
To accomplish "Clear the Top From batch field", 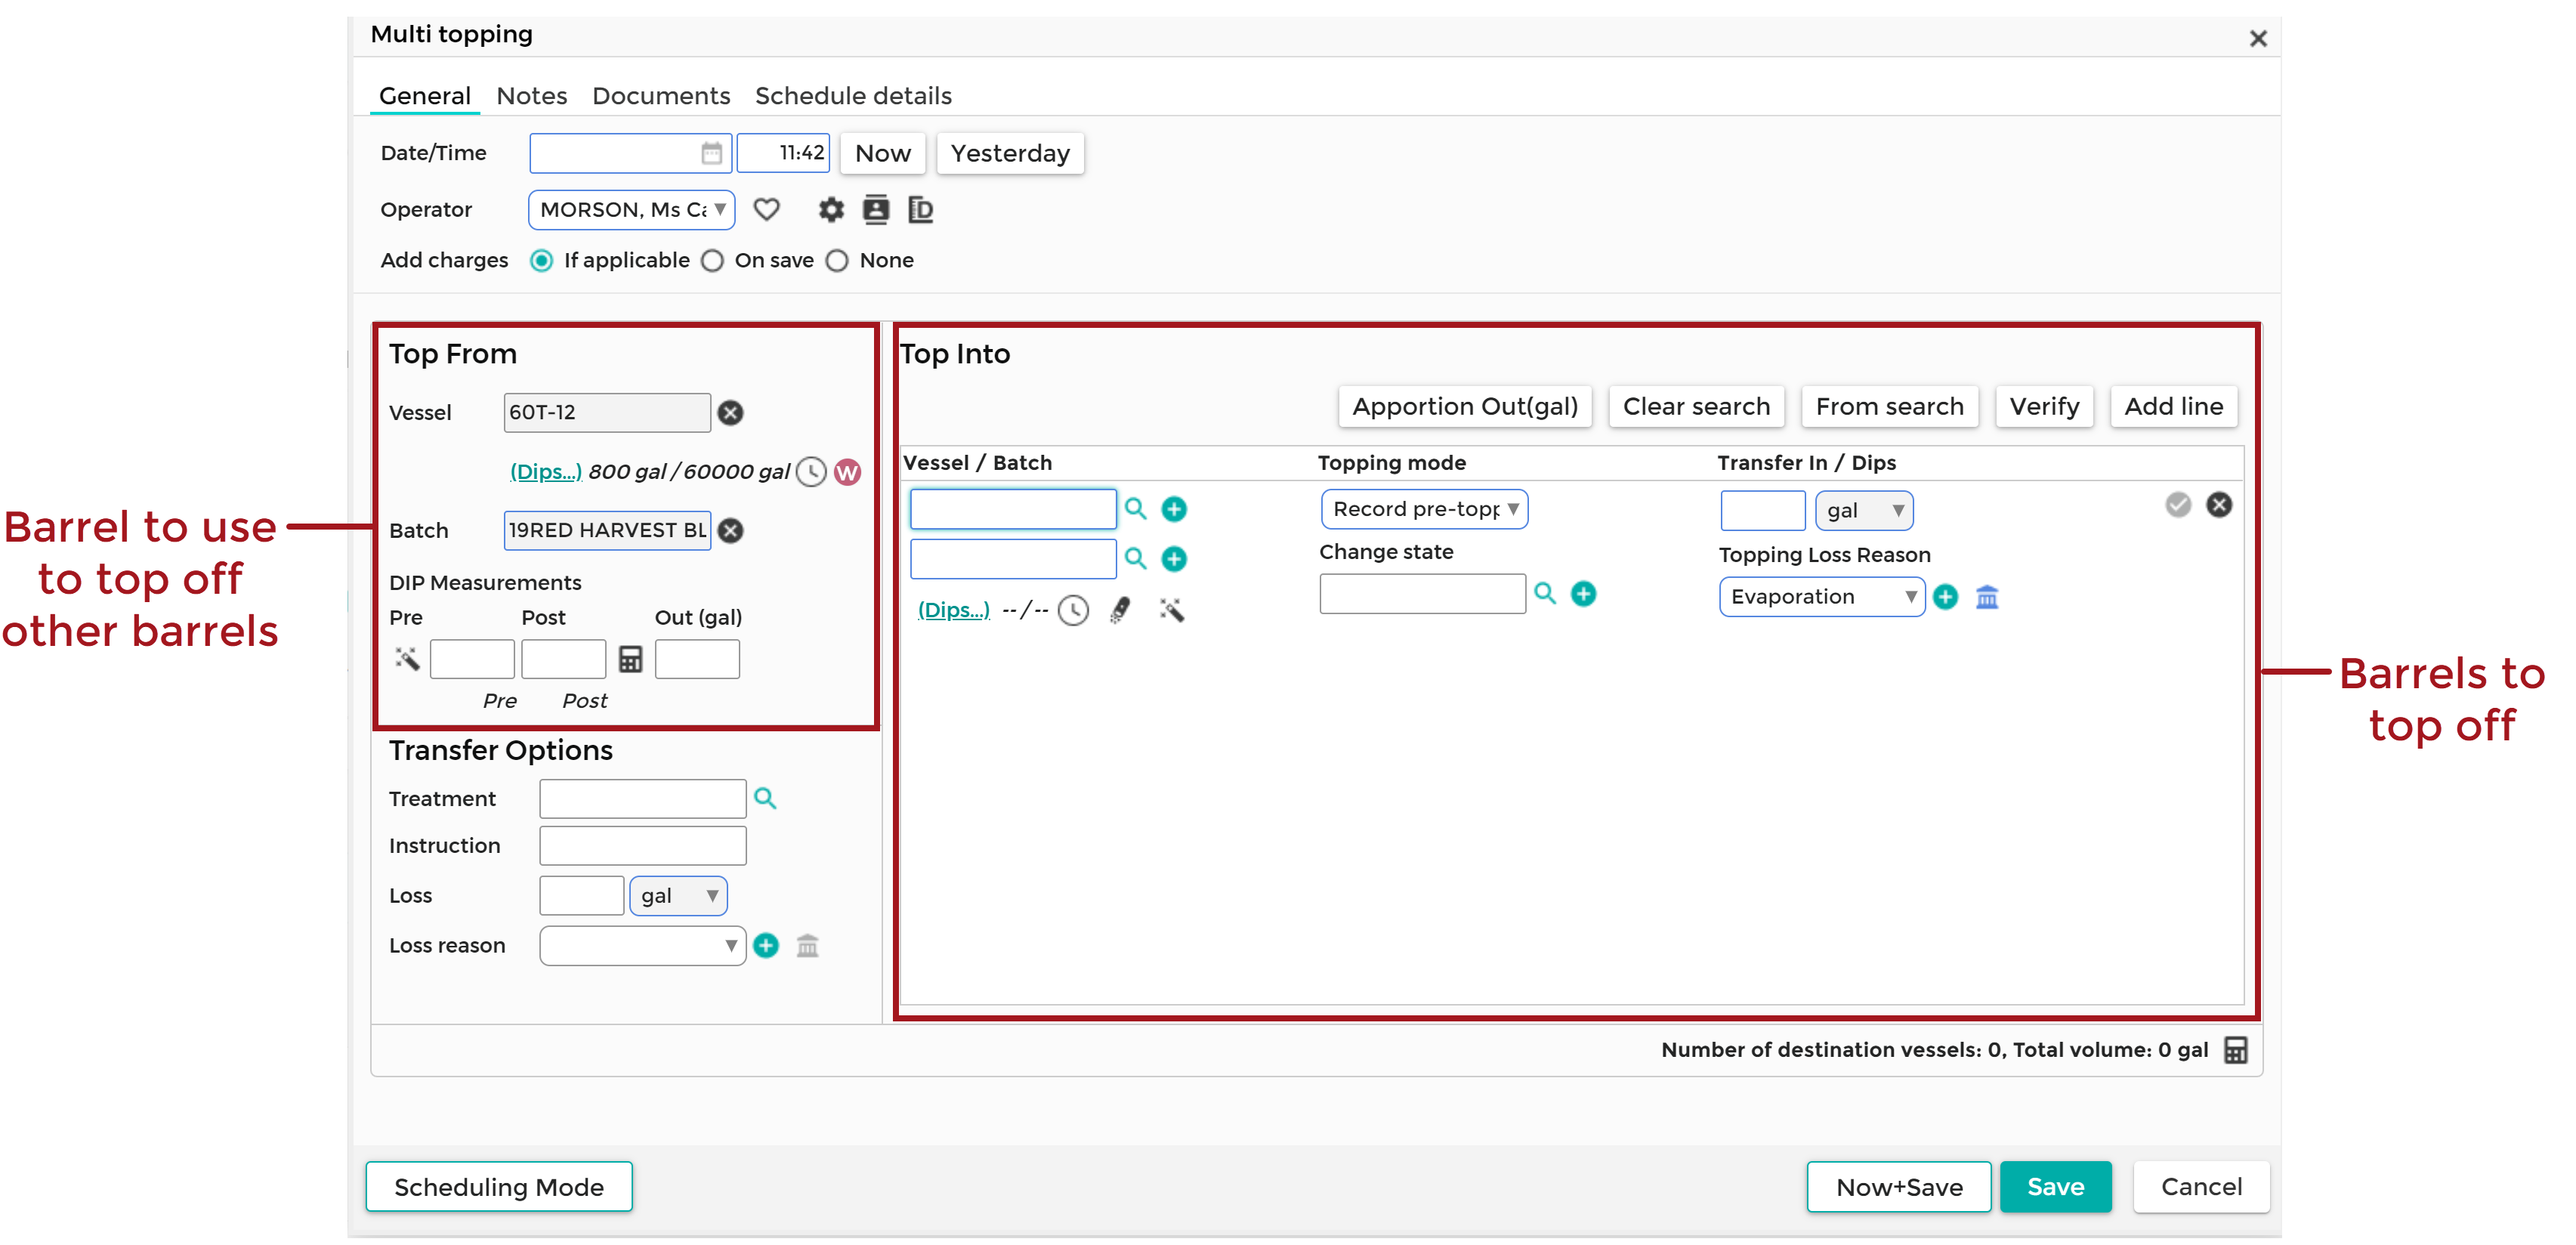I will click(731, 530).
